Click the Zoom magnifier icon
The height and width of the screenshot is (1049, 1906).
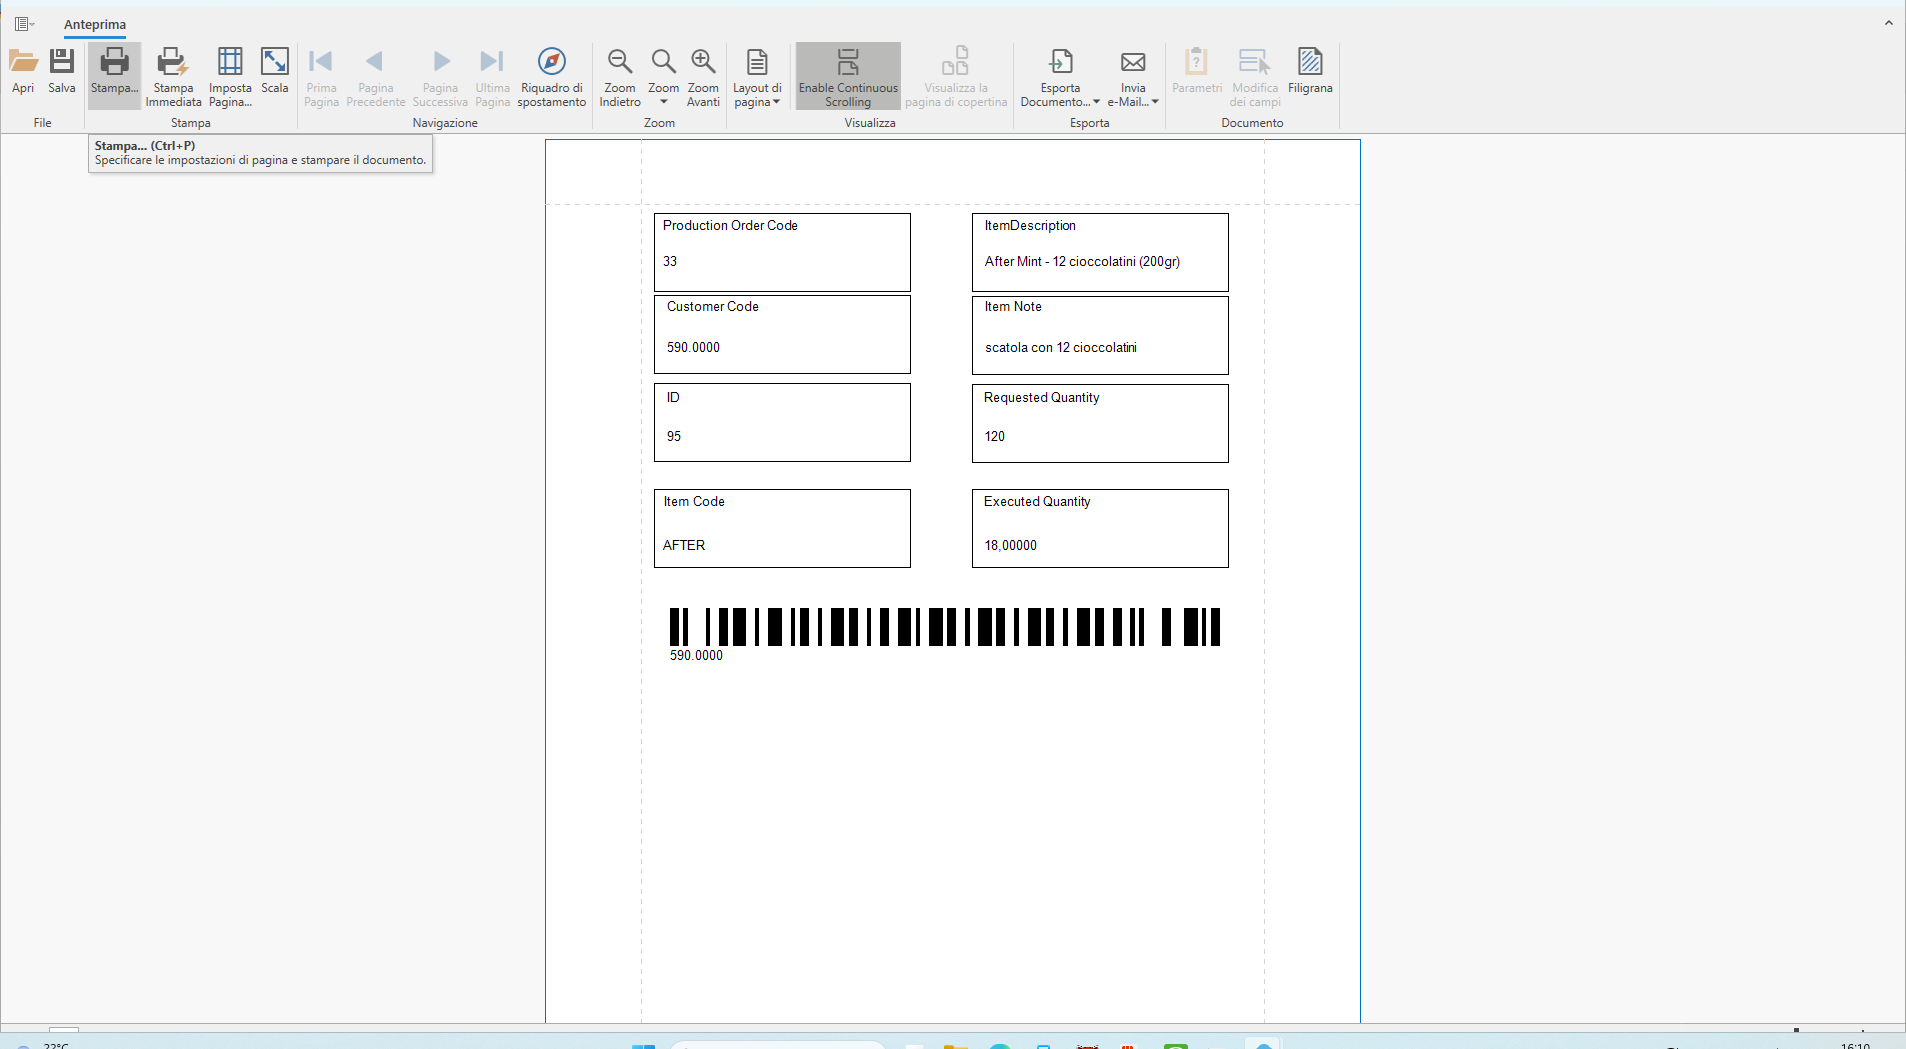point(663,63)
